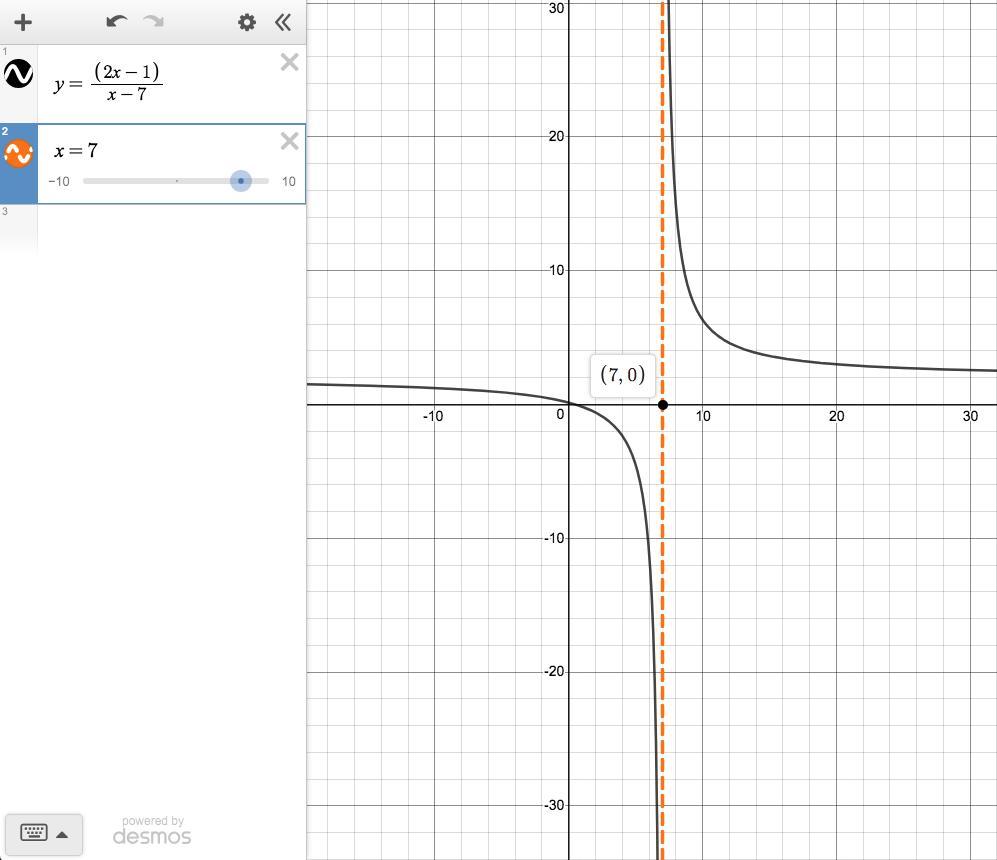The image size is (997, 860).
Task: Collapse the expression list panel
Action: point(283,23)
